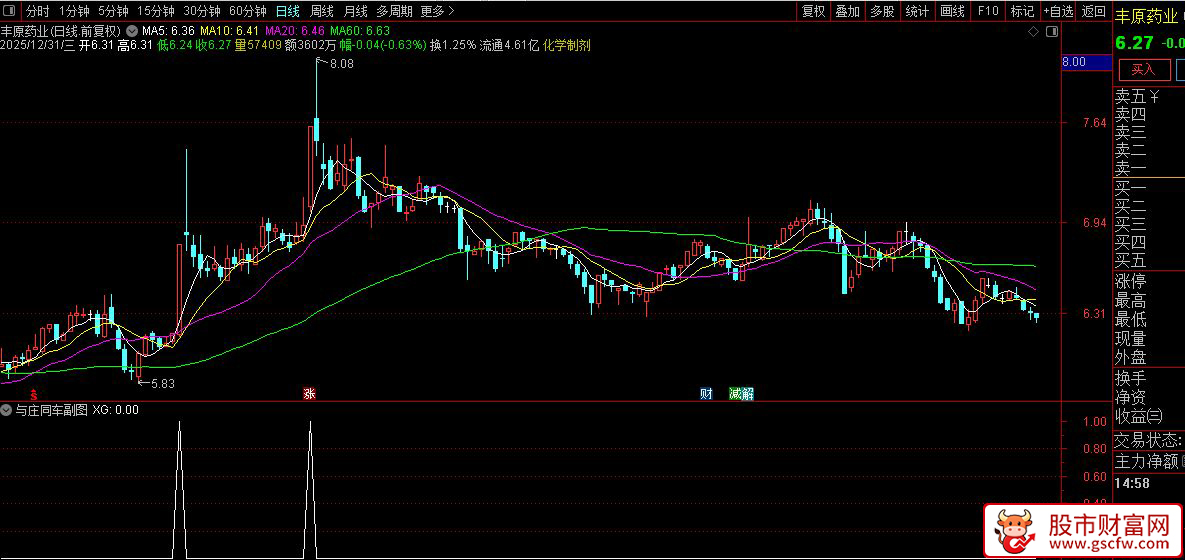Select the 15分钟 period tab

click(156, 11)
